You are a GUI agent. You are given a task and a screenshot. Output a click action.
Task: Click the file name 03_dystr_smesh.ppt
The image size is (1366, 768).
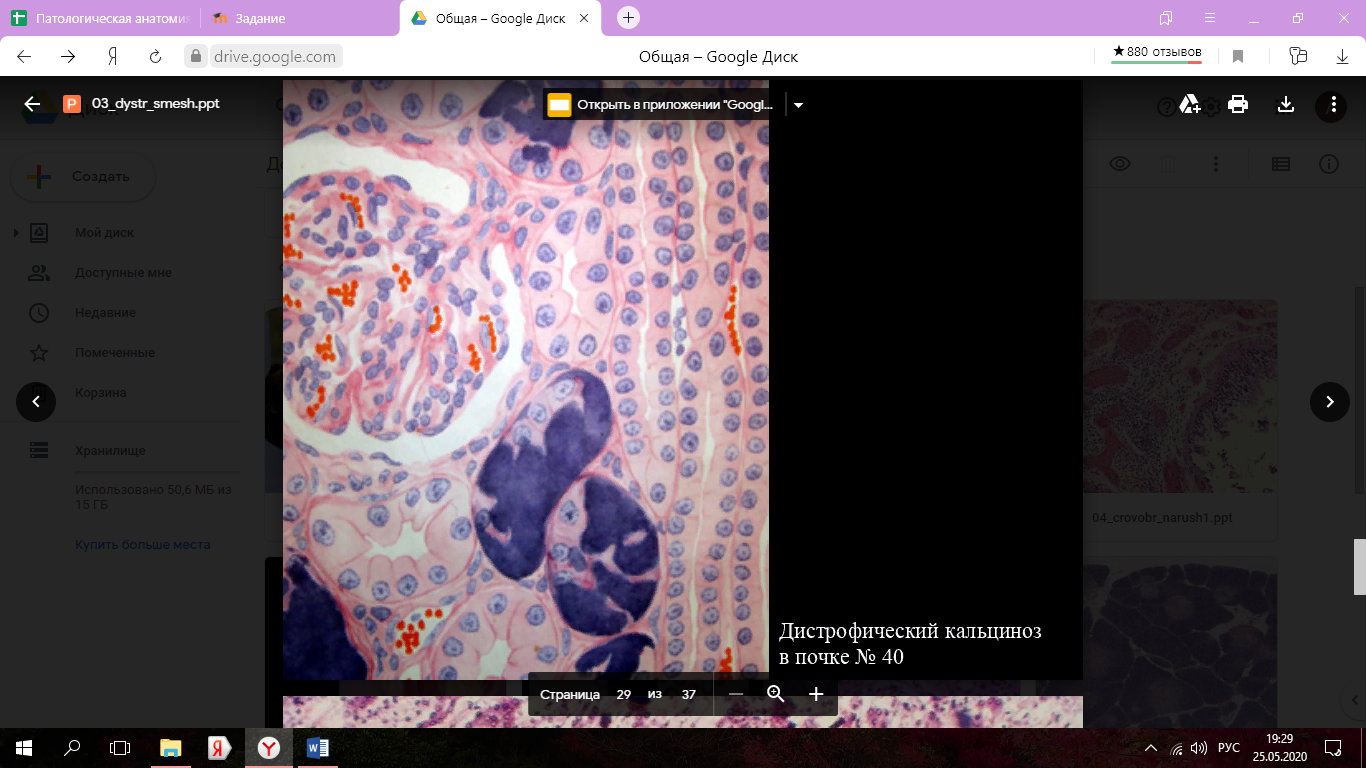(155, 104)
